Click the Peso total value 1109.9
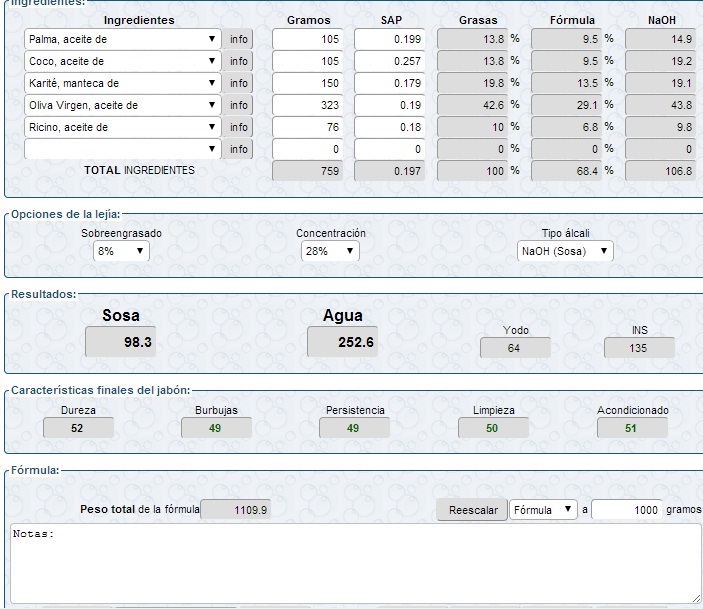 (235, 510)
